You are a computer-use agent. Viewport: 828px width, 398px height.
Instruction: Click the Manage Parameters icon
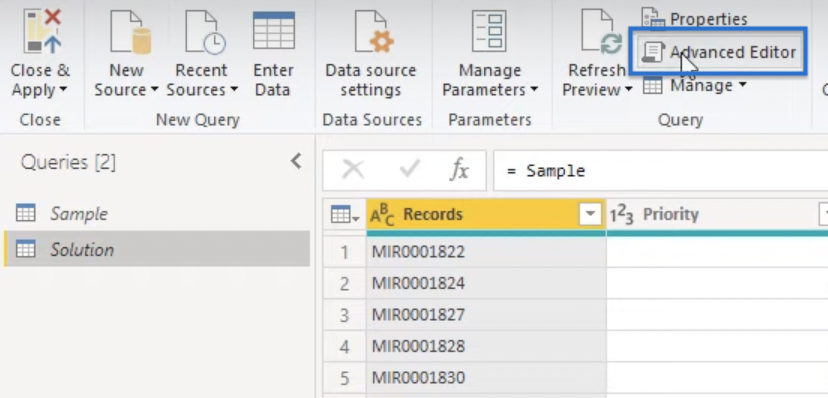pyautogui.click(x=489, y=32)
